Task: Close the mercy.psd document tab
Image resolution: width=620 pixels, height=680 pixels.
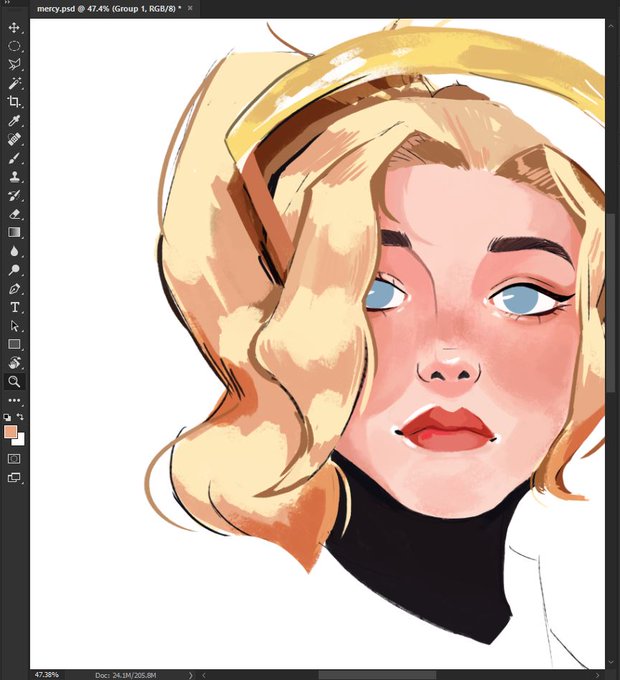Action: 190,8
